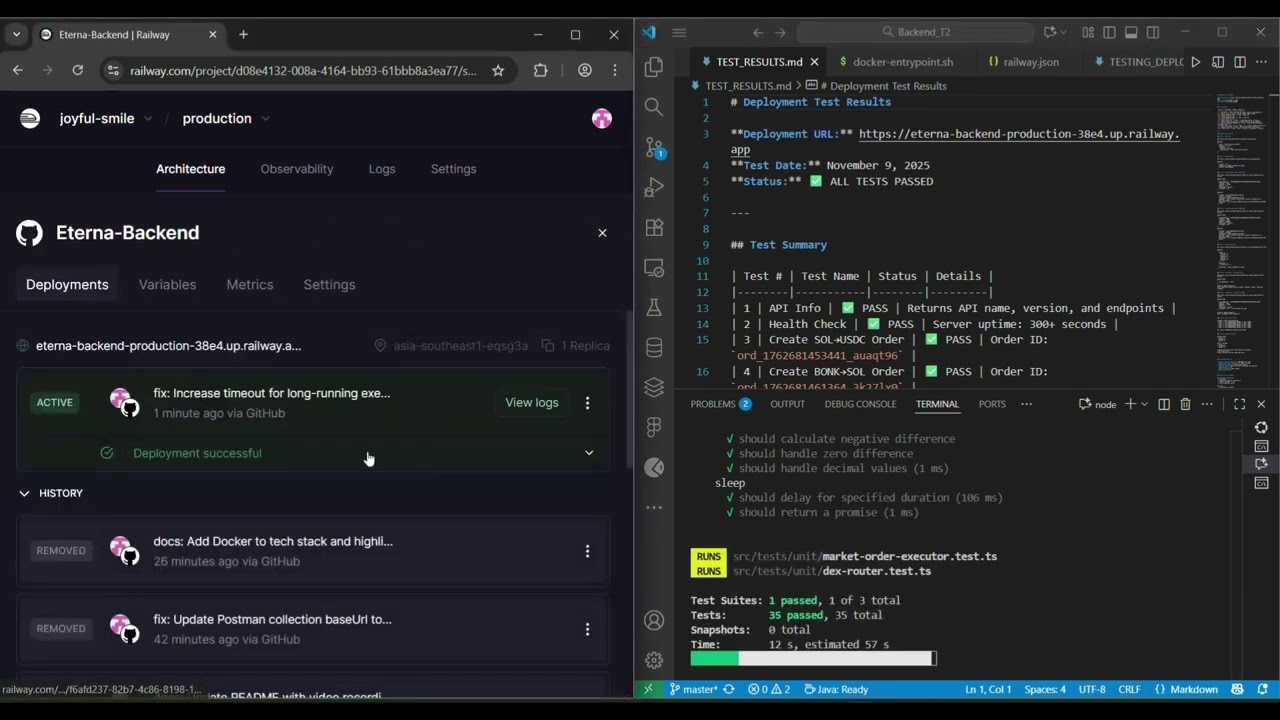
Task: Open database icon in activity bar
Action: tap(654, 348)
